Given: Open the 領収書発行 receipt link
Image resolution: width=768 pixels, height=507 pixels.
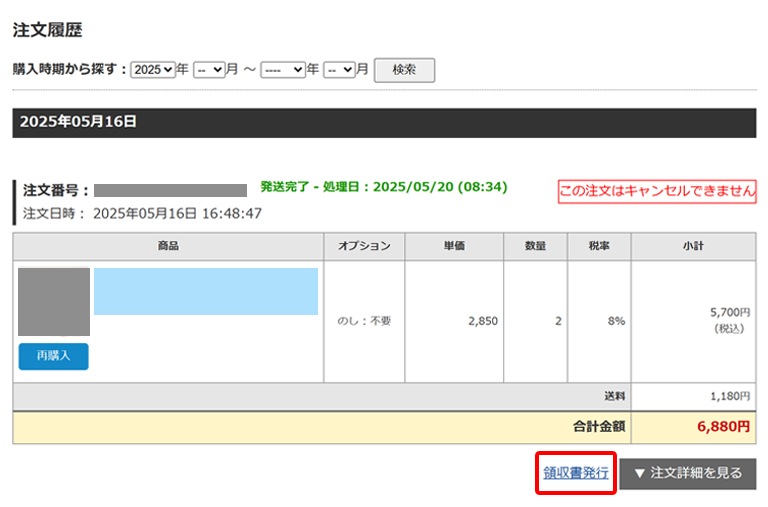Looking at the screenshot, I should [x=575, y=472].
